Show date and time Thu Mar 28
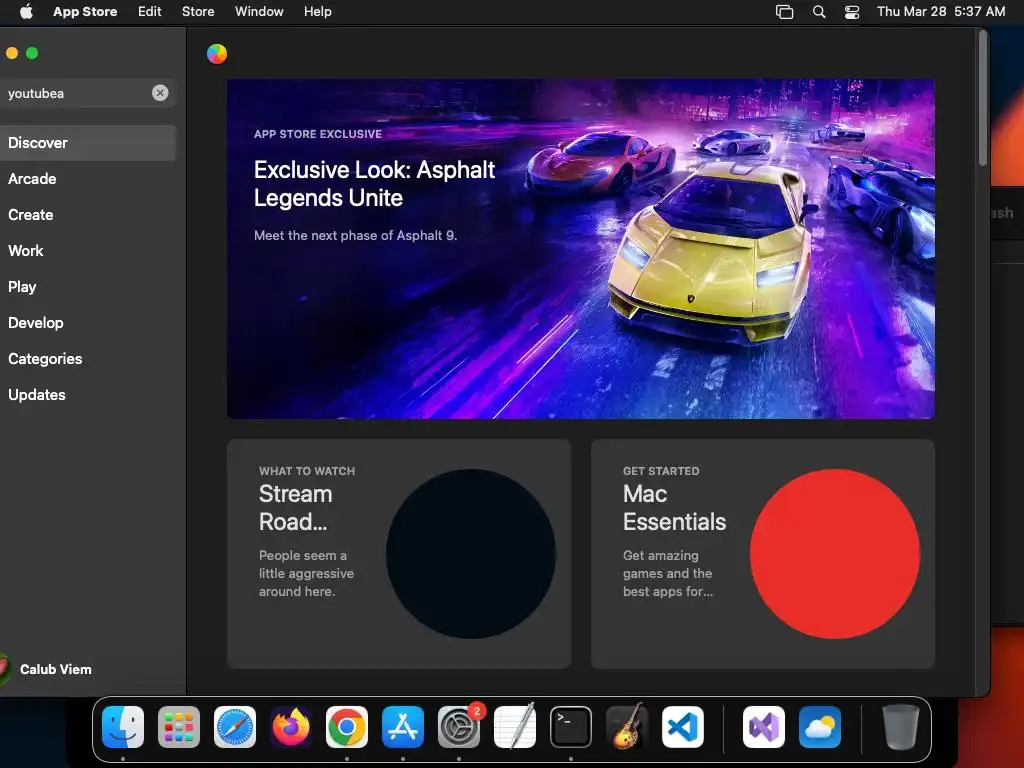 pos(941,12)
